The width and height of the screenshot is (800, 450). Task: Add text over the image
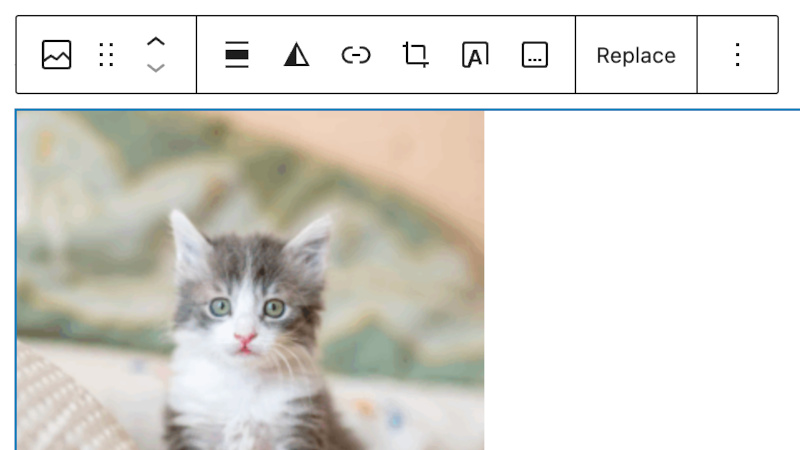tap(475, 55)
